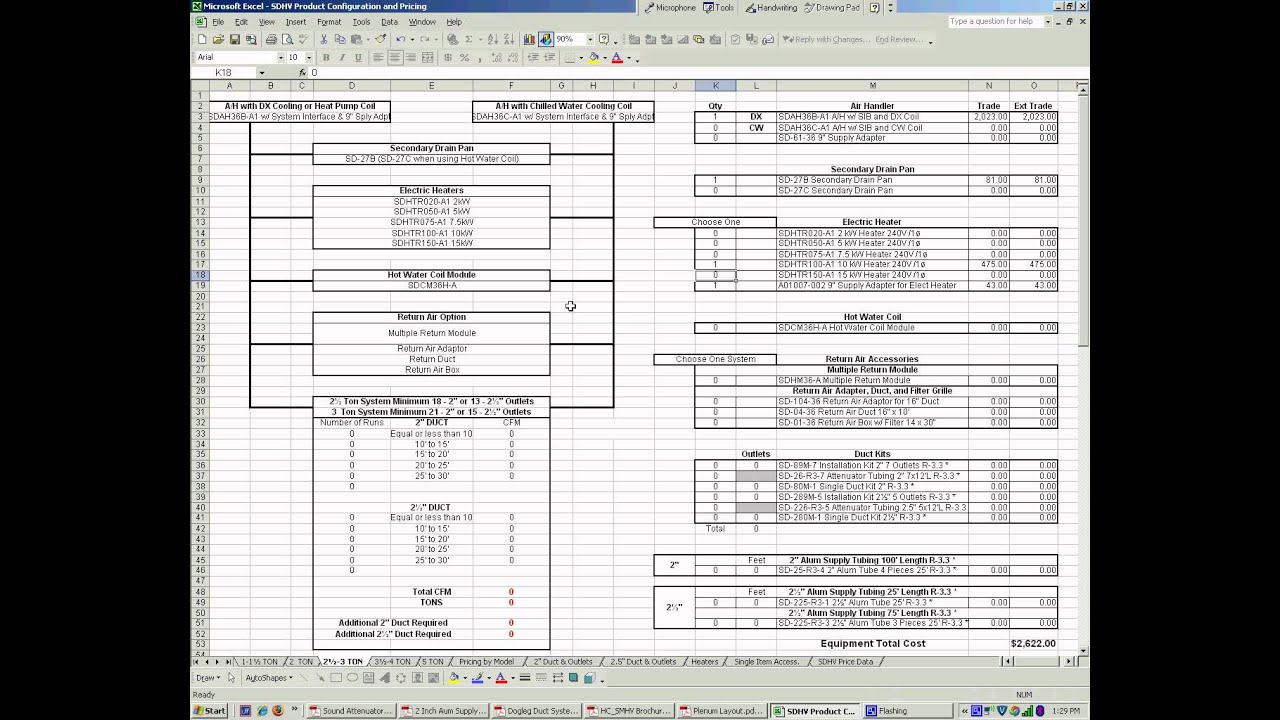The image size is (1280, 720).
Task: Apply Drawing toolbar Line Color
Action: point(478,678)
